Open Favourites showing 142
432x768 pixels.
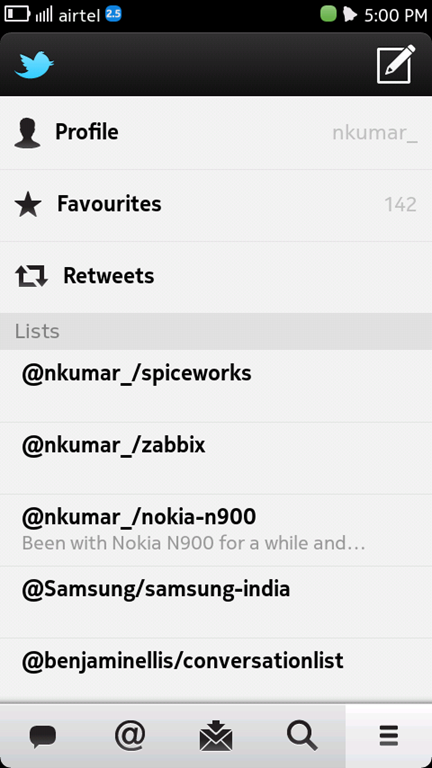point(216,205)
